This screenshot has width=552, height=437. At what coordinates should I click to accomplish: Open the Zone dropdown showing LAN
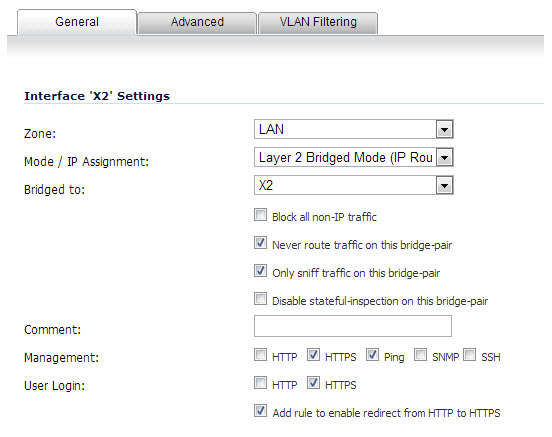click(353, 129)
